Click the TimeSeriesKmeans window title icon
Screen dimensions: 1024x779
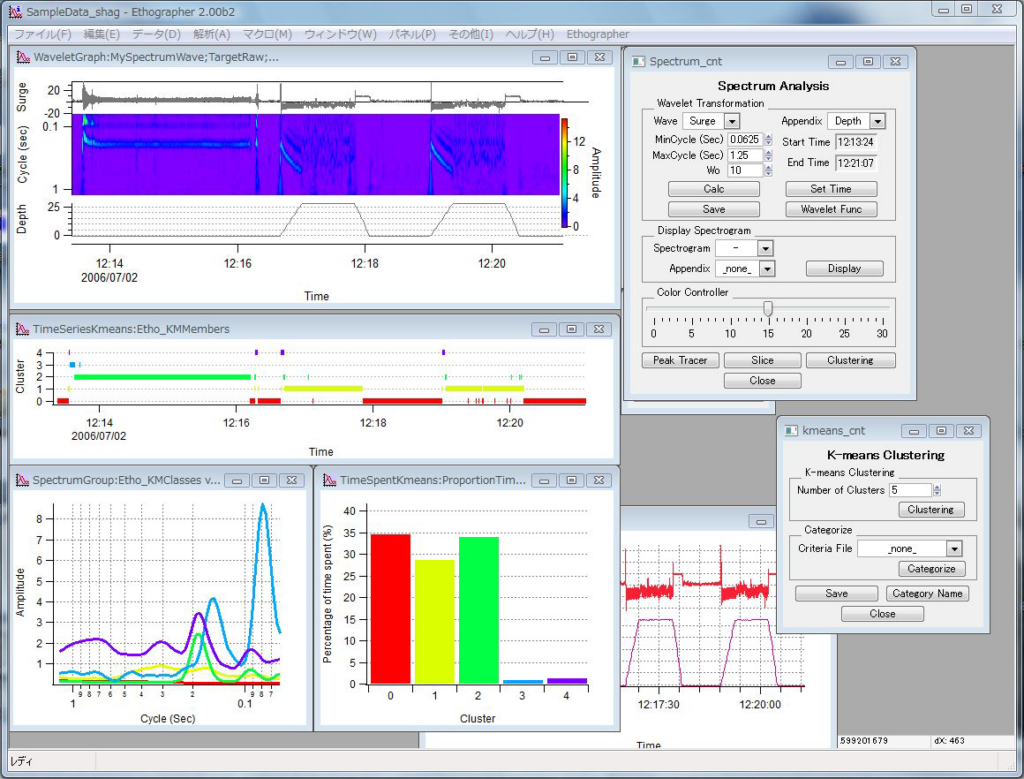(x=22, y=329)
